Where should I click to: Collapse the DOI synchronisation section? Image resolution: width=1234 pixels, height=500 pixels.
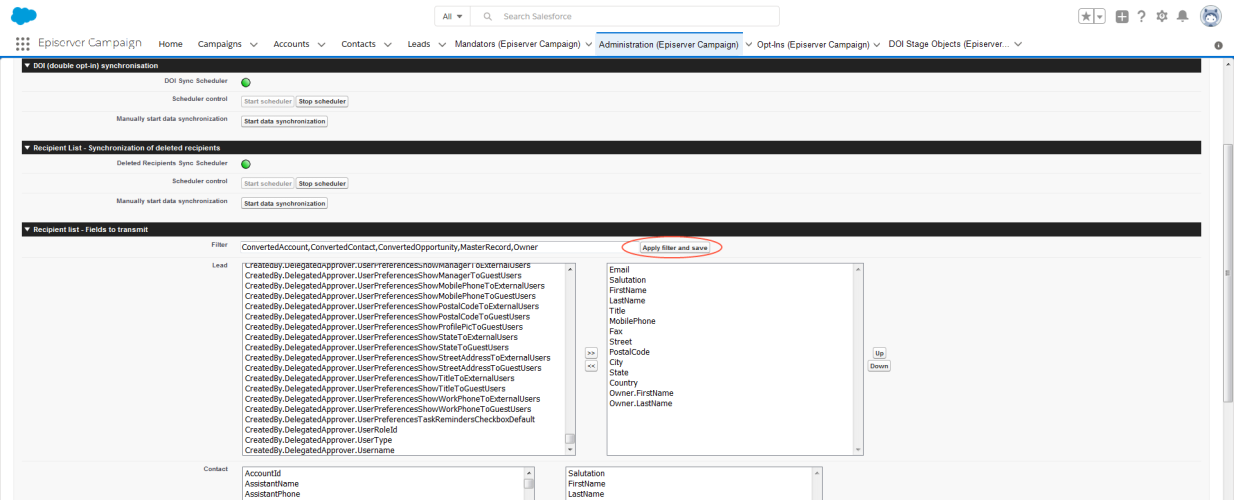[x=27, y=65]
